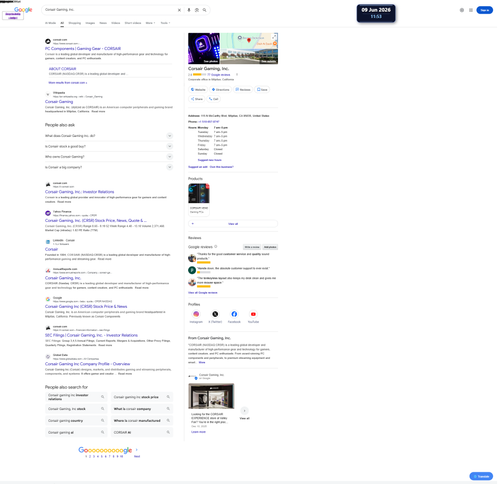The image size is (500, 484).
Task: Switch to Short videos tab
Action: click(x=133, y=23)
